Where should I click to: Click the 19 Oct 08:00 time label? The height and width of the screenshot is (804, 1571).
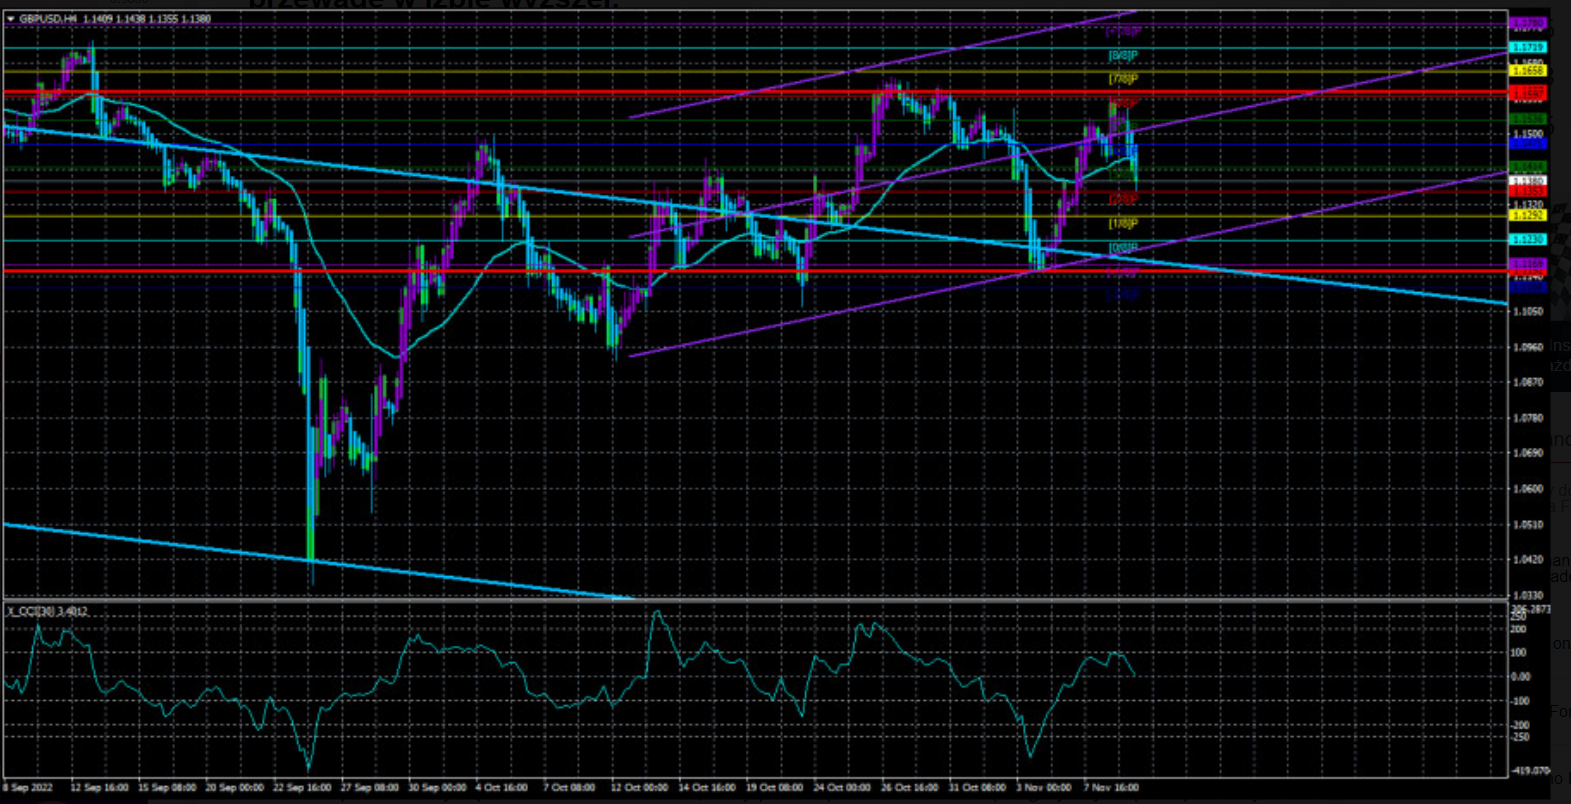pyautogui.click(x=775, y=788)
